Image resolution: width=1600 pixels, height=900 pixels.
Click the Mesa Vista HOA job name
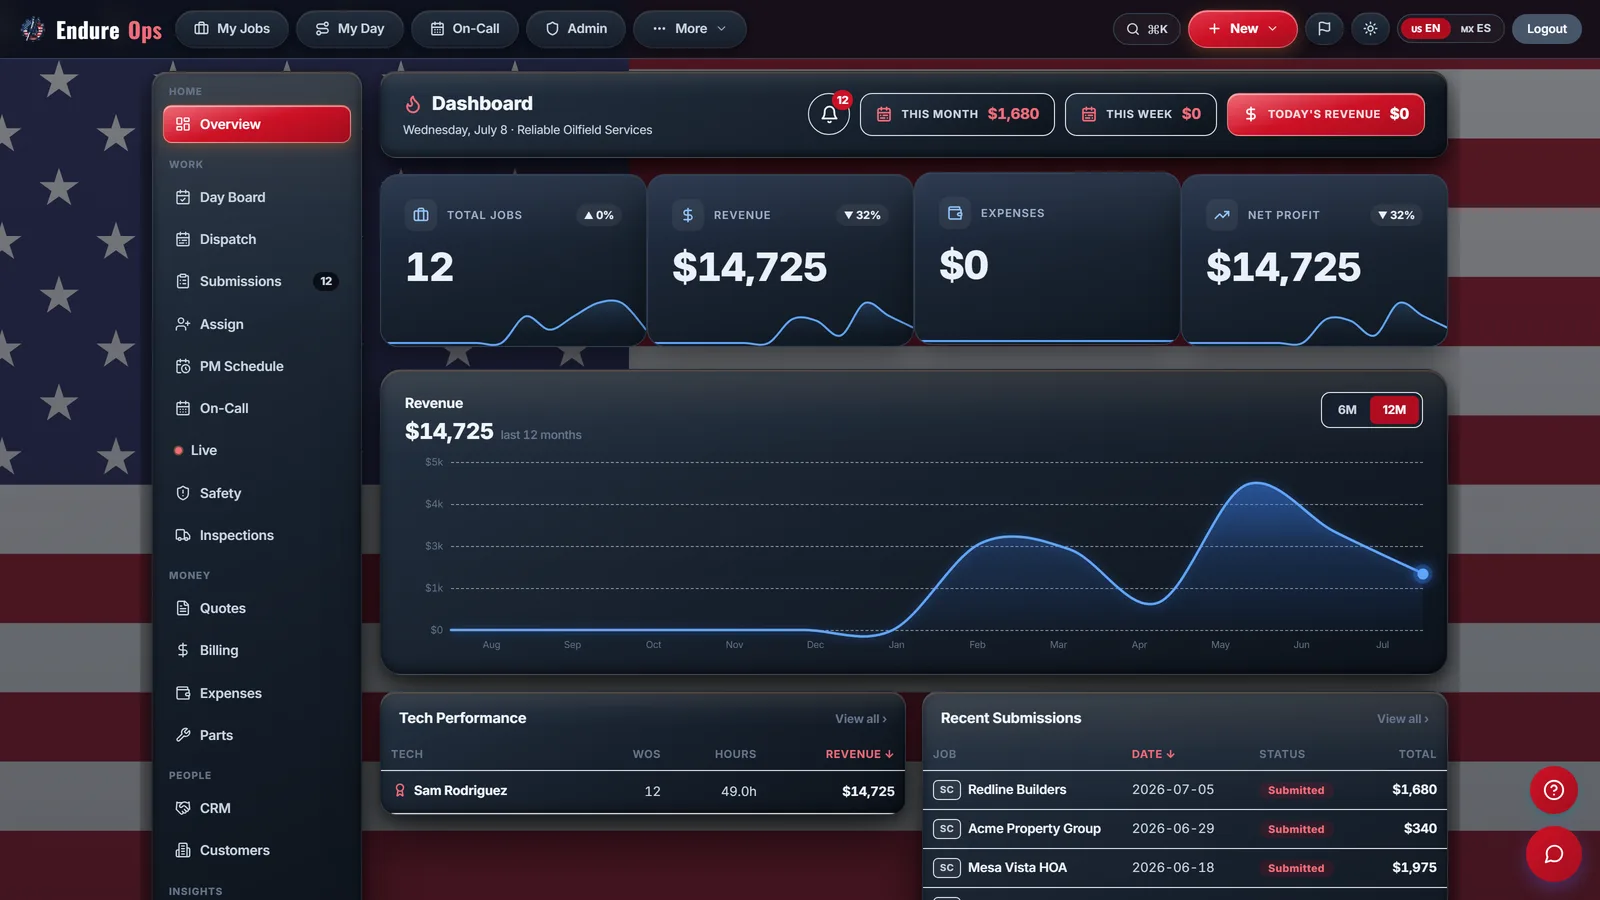[1017, 868]
